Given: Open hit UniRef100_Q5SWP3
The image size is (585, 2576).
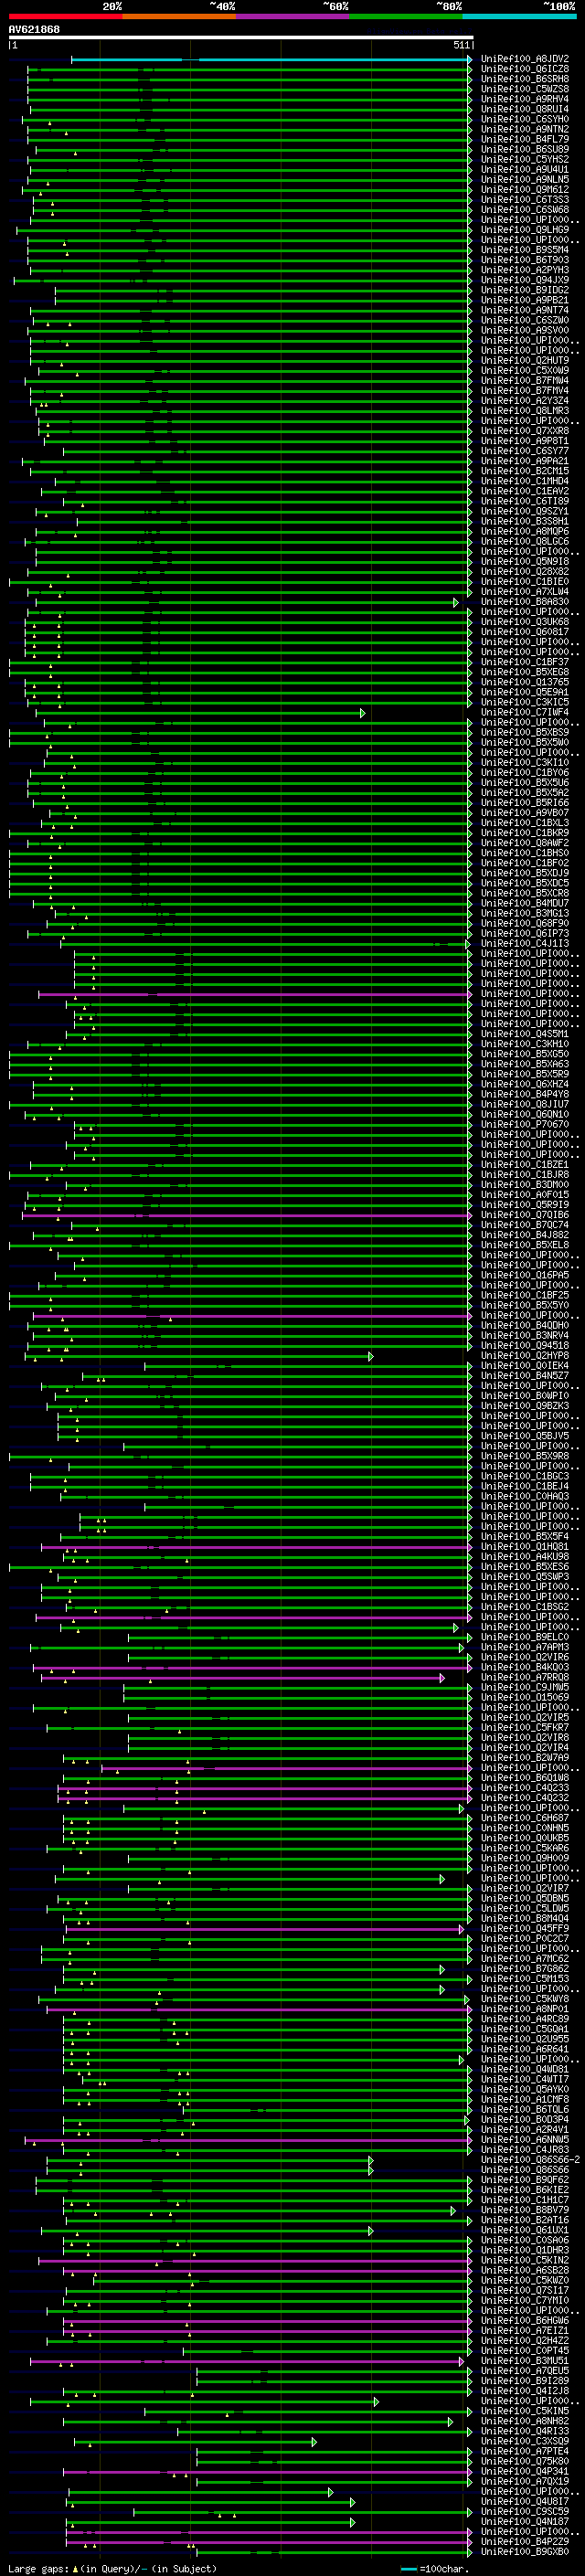Looking at the screenshot, I should [x=524, y=1576].
